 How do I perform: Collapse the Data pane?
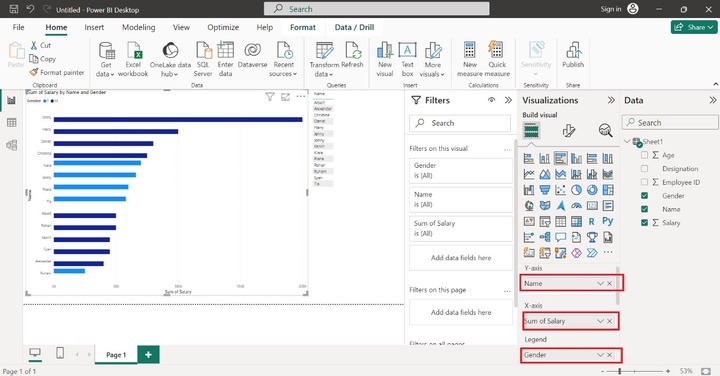point(712,100)
